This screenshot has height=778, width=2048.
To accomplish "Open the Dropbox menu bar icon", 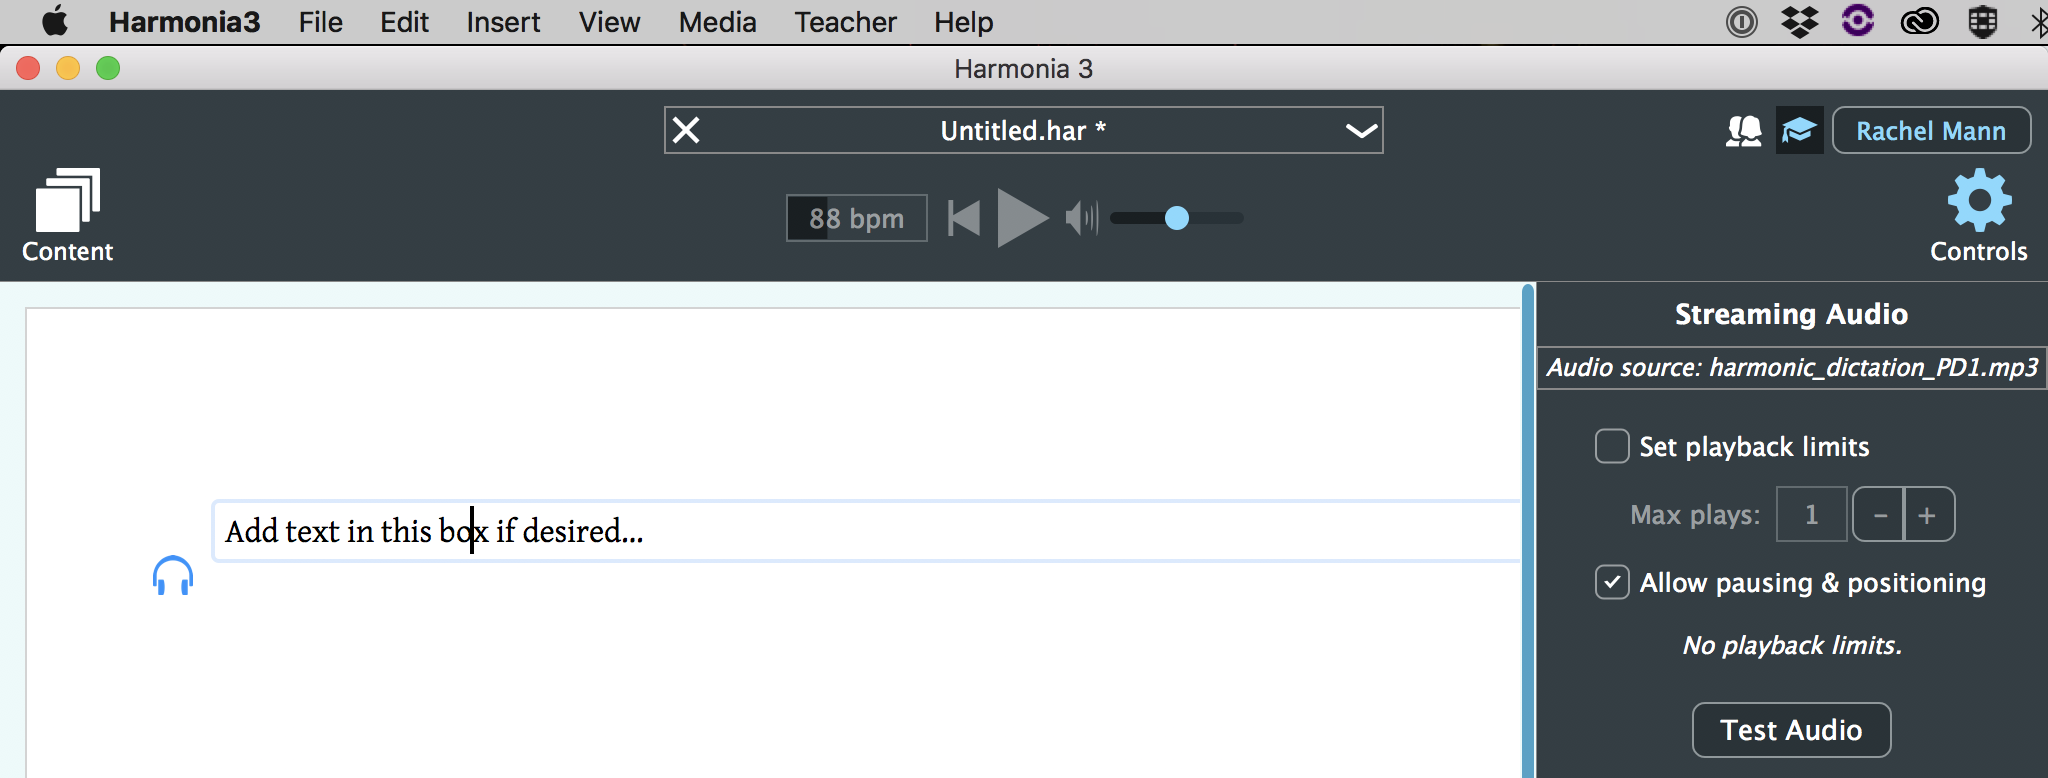I will click(x=1800, y=21).
